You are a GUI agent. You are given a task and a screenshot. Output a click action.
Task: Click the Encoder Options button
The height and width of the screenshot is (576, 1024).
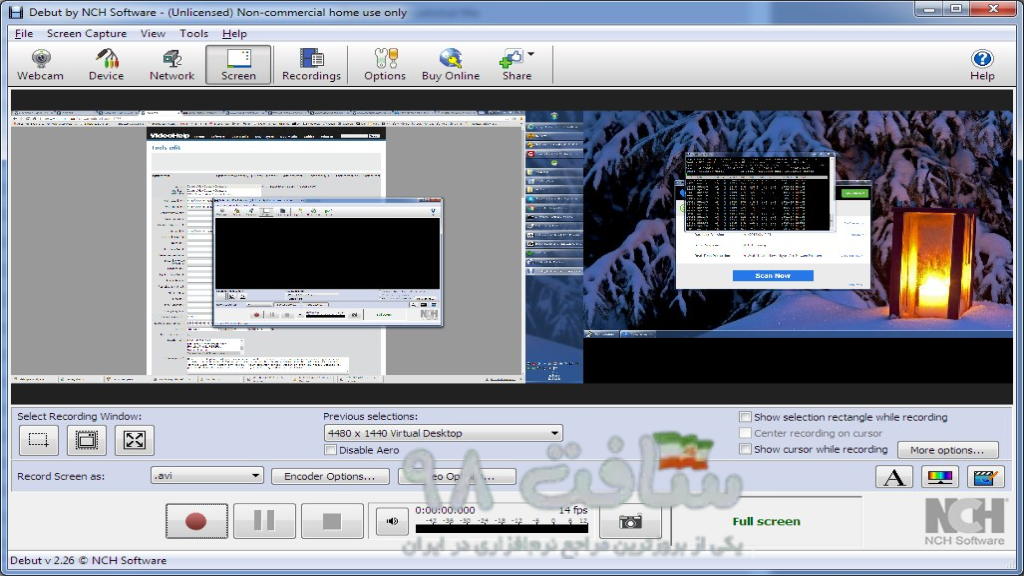[x=330, y=476]
